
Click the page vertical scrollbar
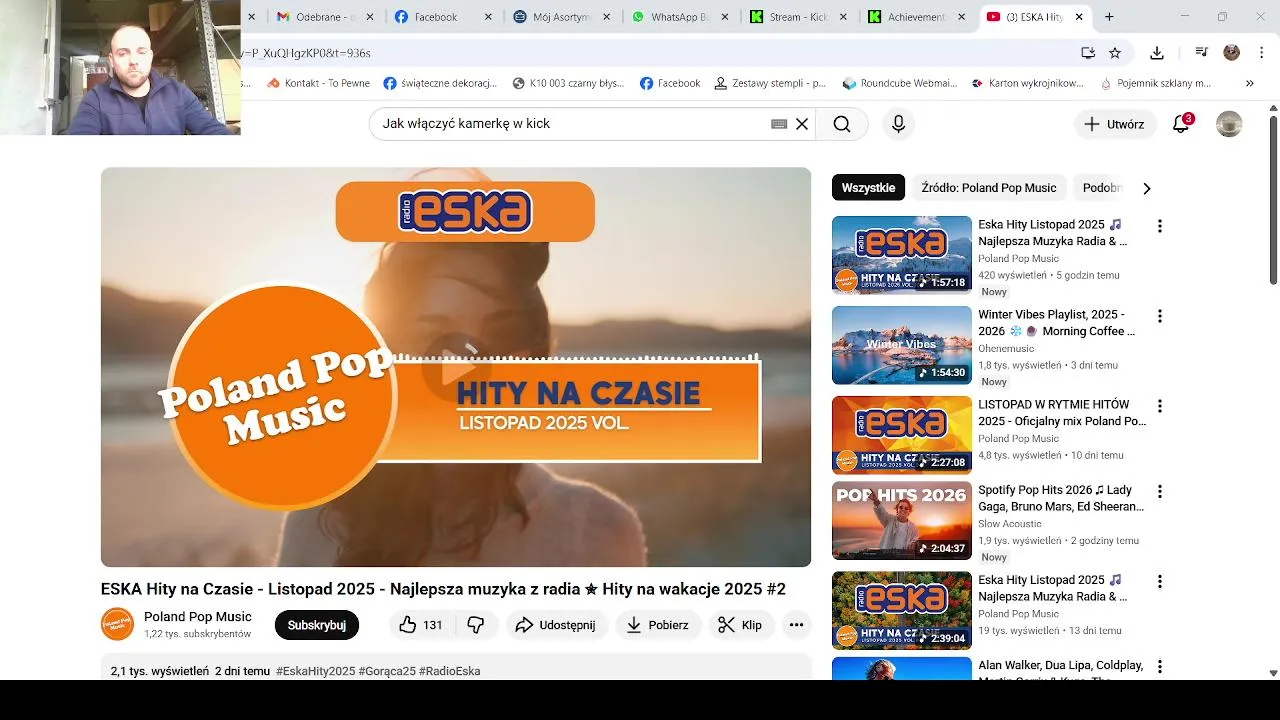click(x=1273, y=200)
